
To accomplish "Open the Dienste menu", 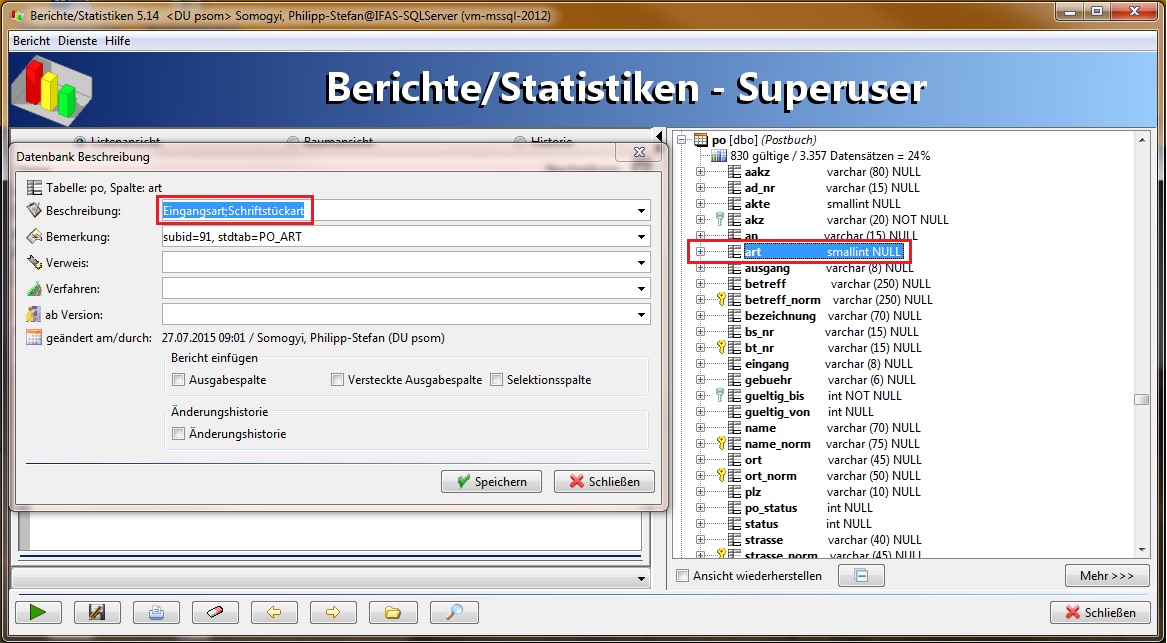I will click(78, 41).
